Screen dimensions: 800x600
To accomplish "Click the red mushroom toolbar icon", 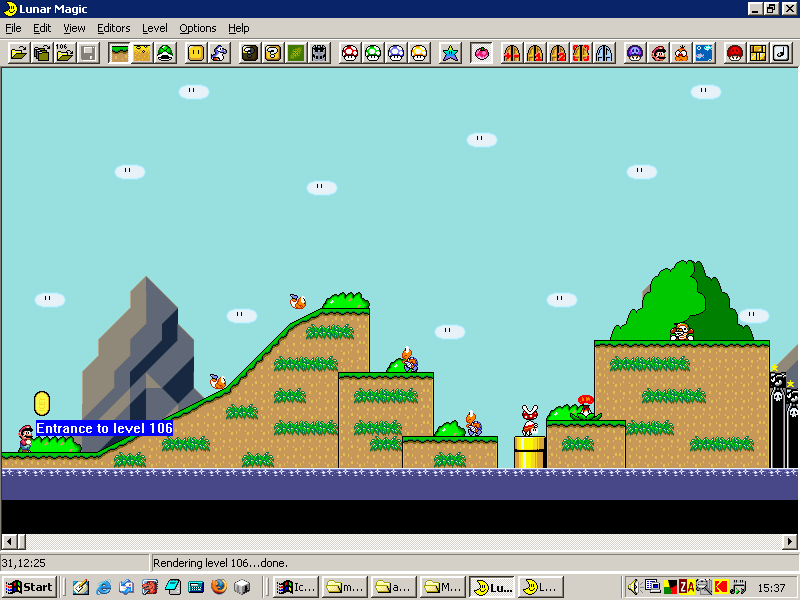I will tap(350, 53).
